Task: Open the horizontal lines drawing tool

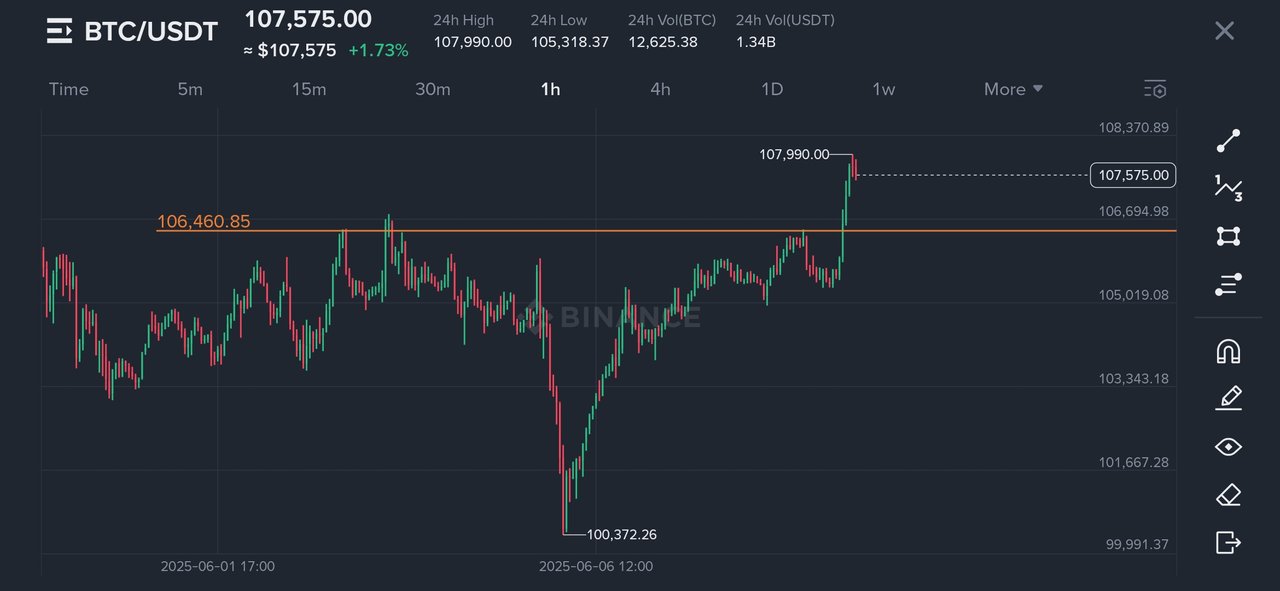Action: [1228, 284]
